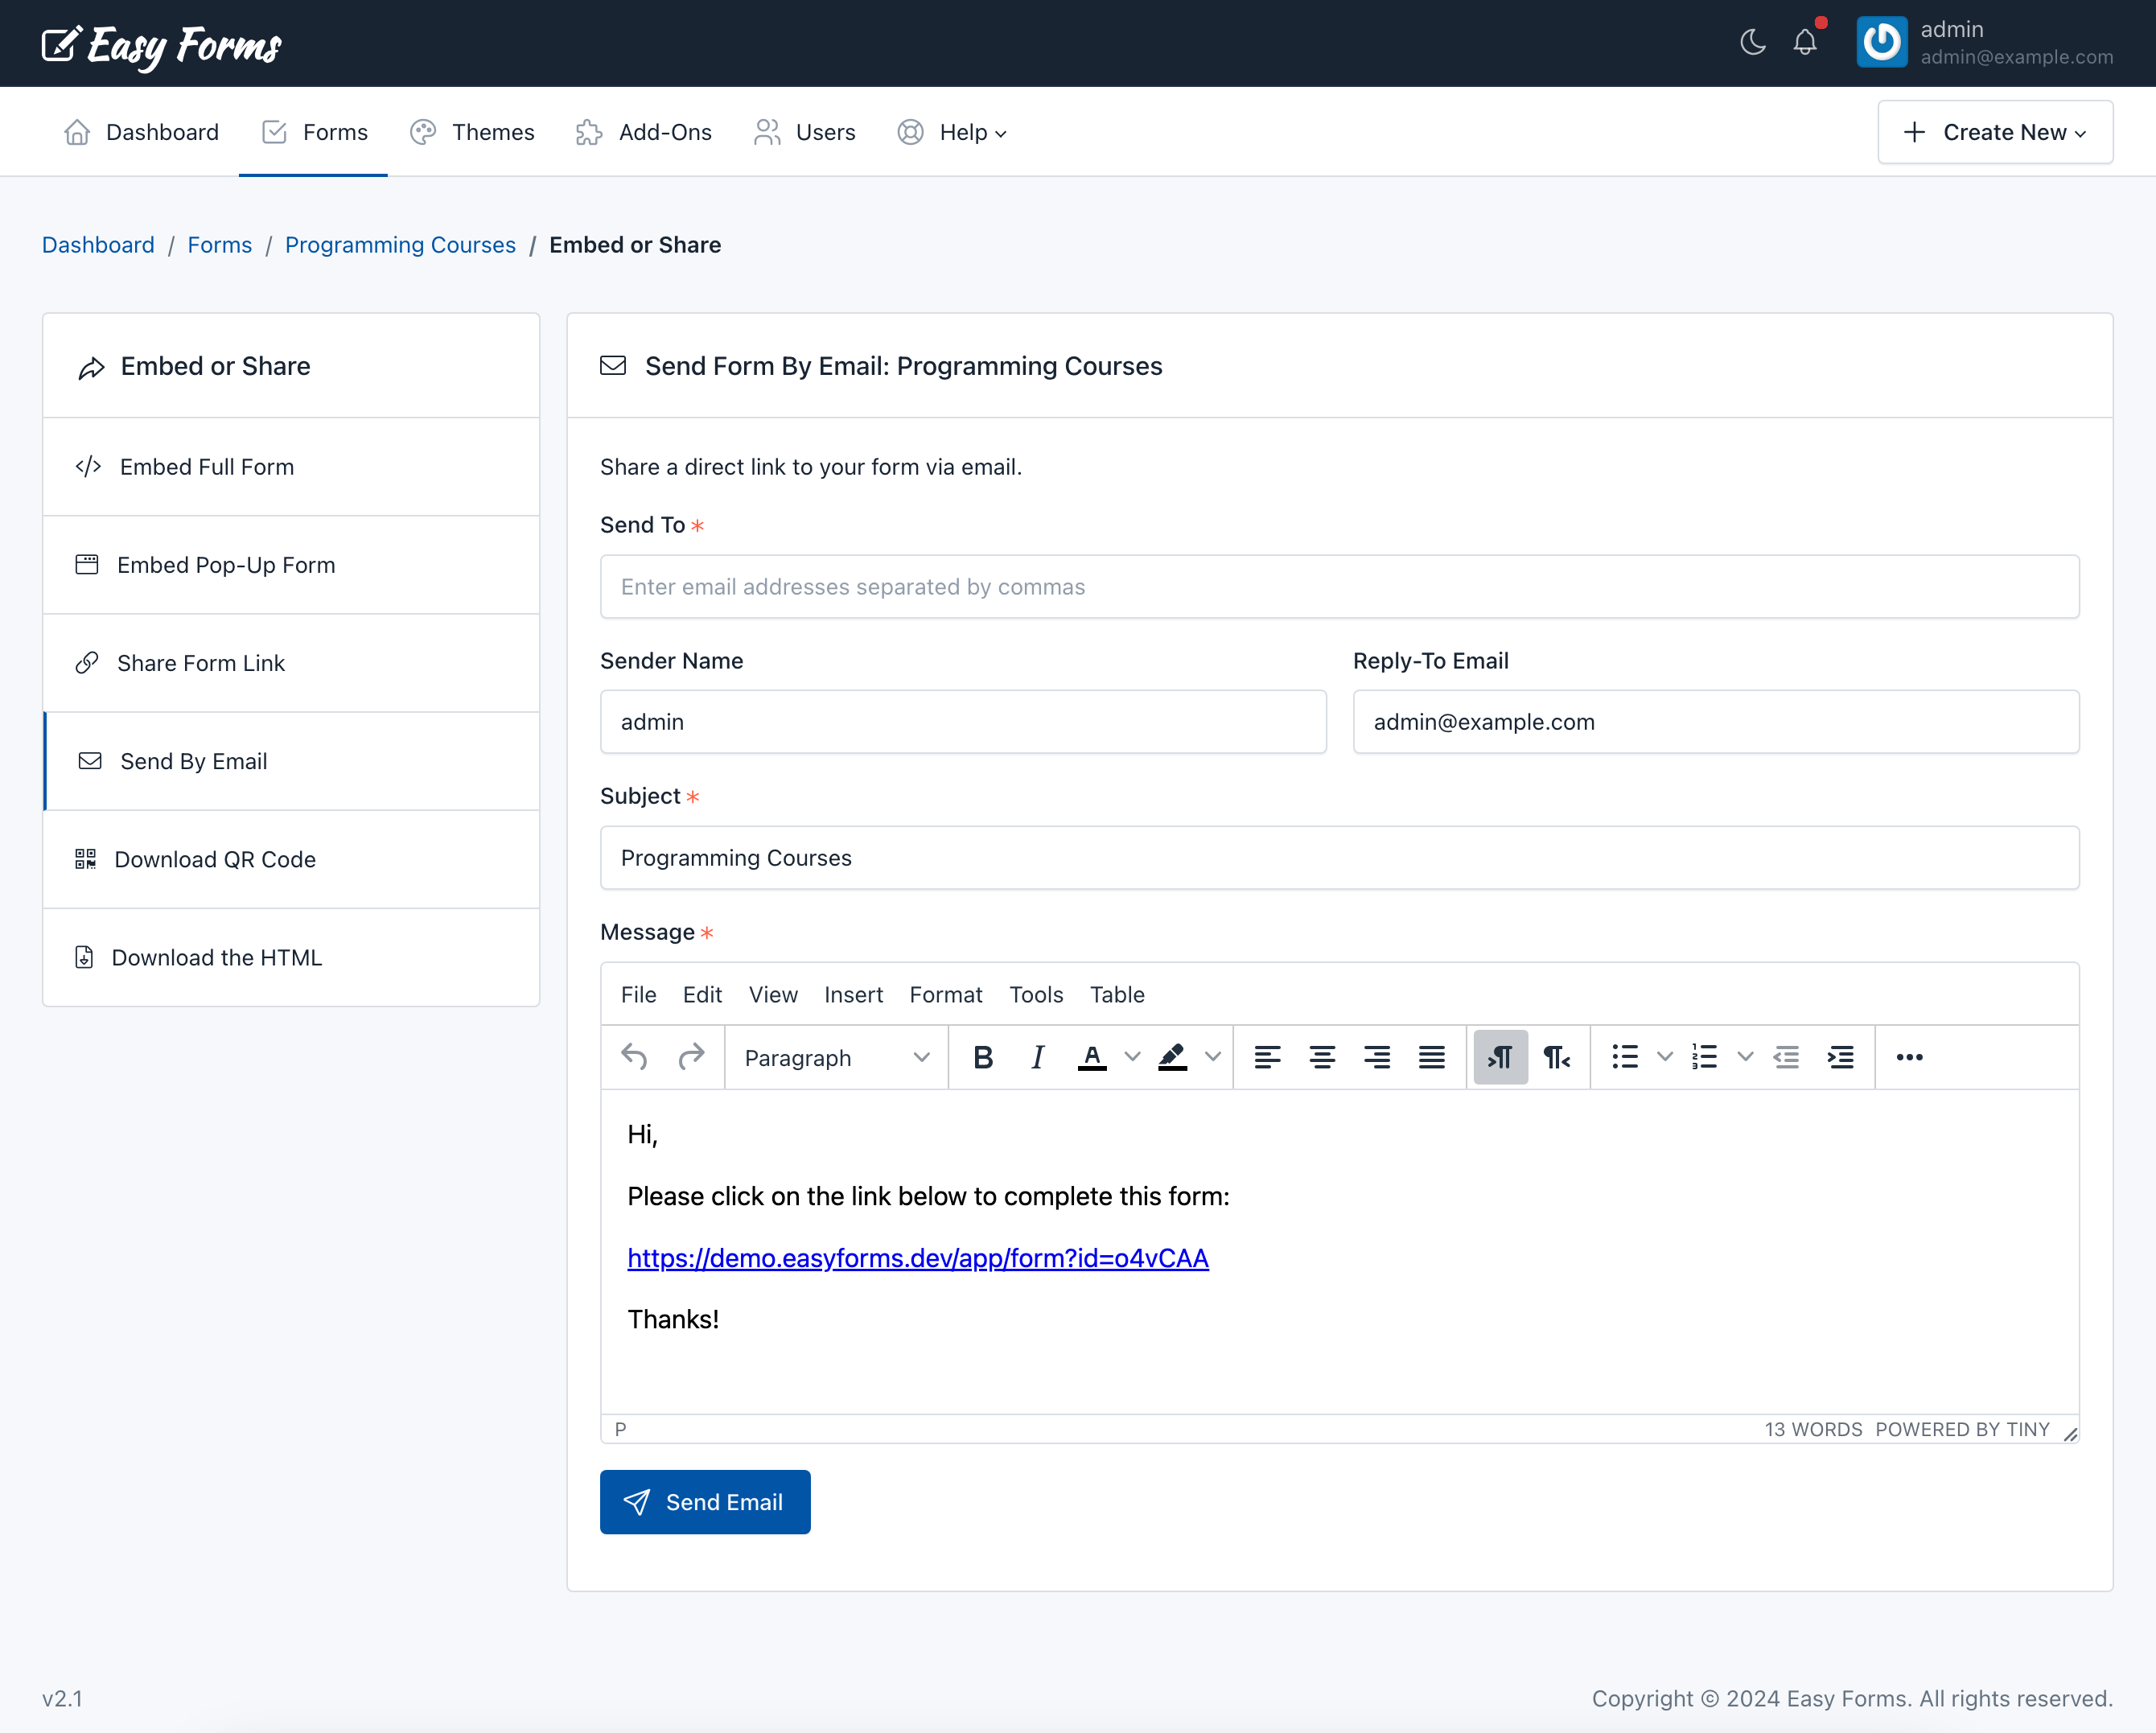Select Embed Full Form sidebar item
Image resolution: width=2156 pixels, height=1733 pixels.
(291, 467)
